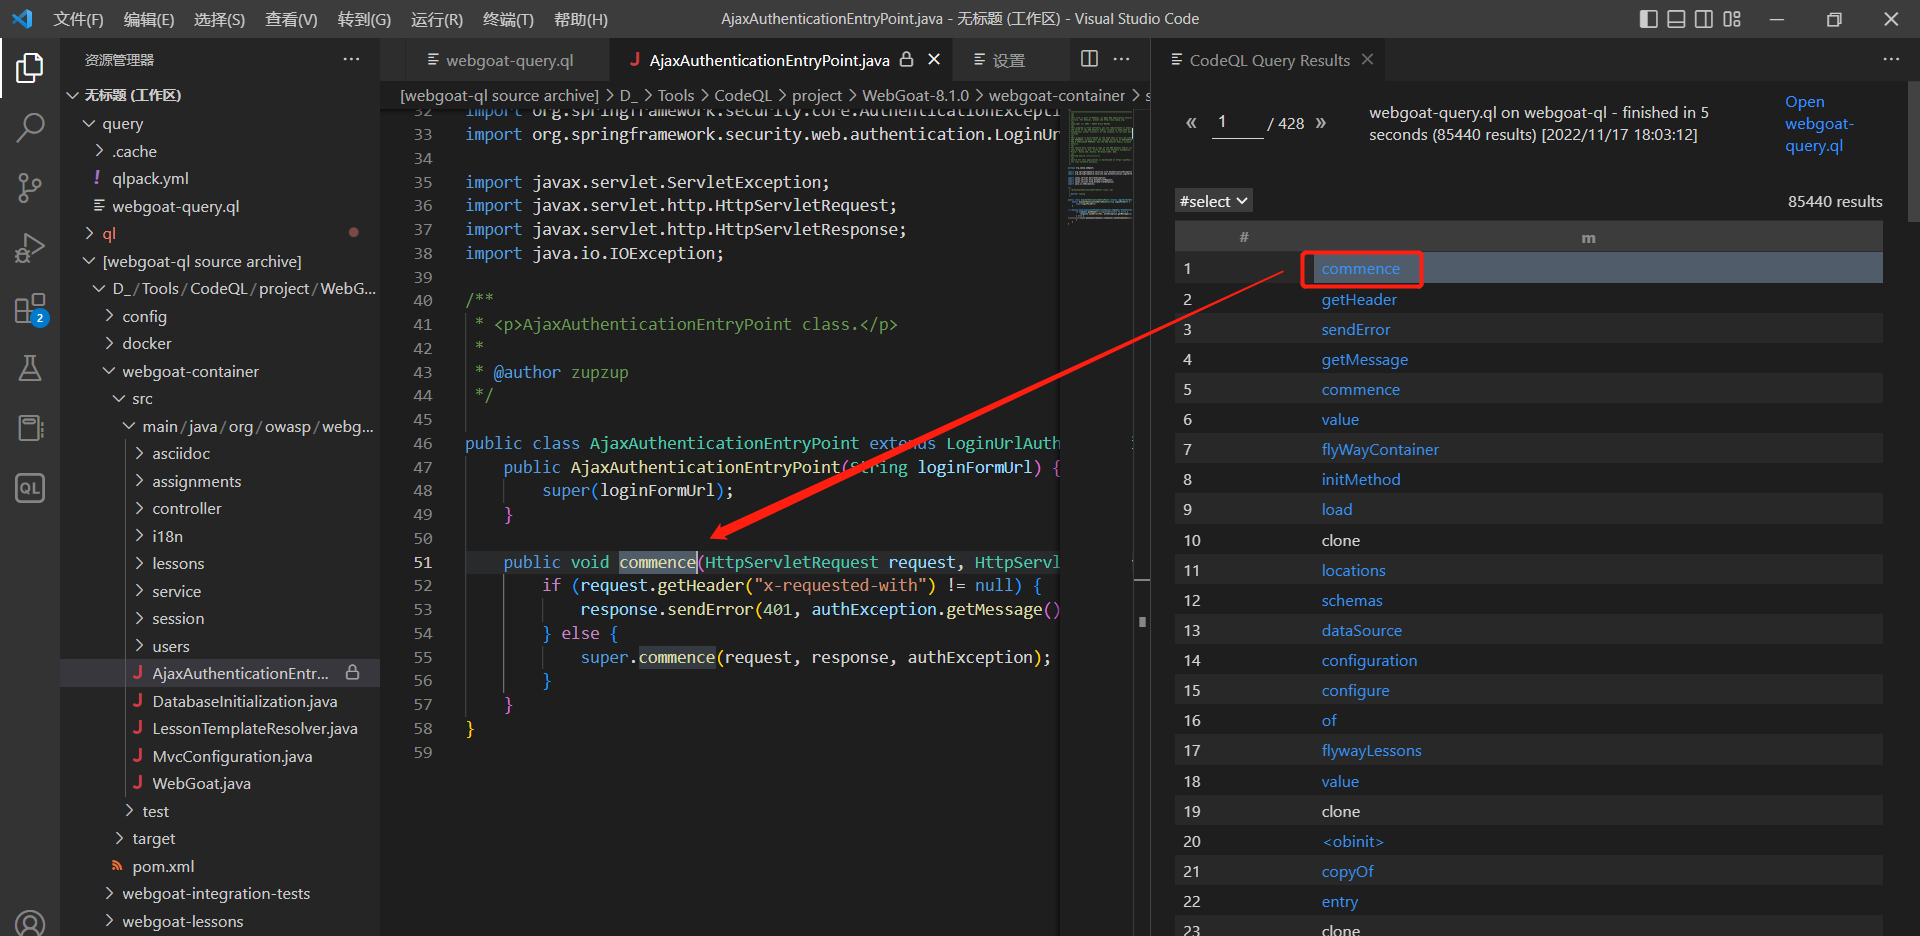The width and height of the screenshot is (1920, 936).
Task: Open the getHeader result link
Action: [x=1359, y=299]
